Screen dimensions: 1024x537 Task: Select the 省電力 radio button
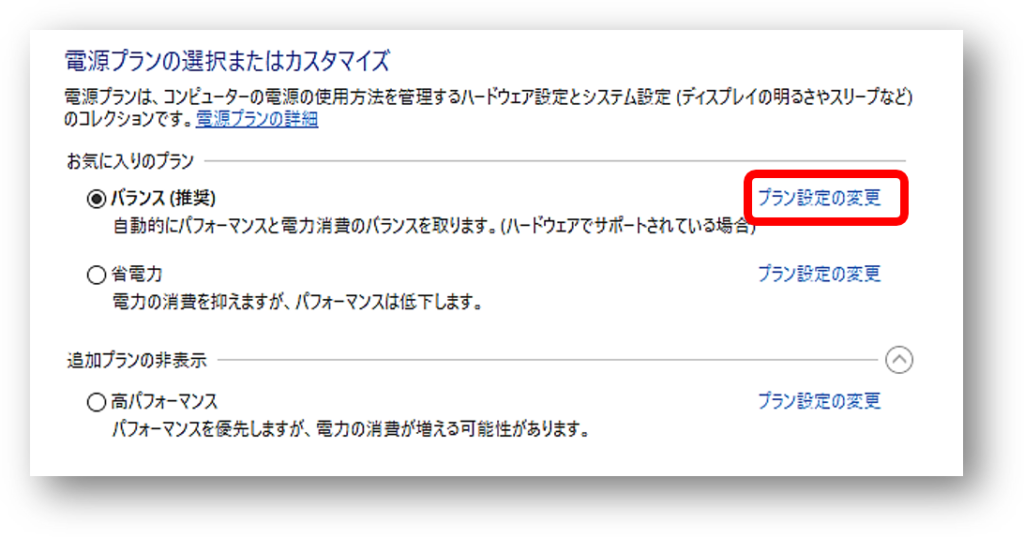coord(97,274)
